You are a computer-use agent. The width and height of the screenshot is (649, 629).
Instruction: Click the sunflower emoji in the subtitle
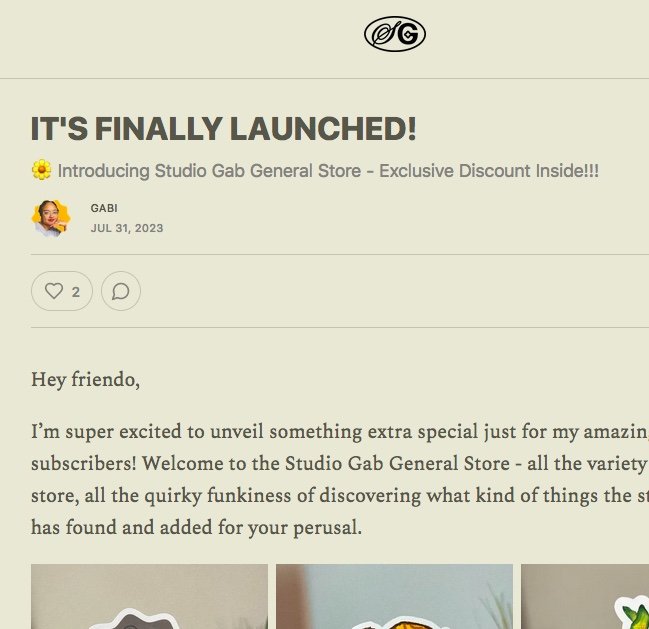pos(42,170)
